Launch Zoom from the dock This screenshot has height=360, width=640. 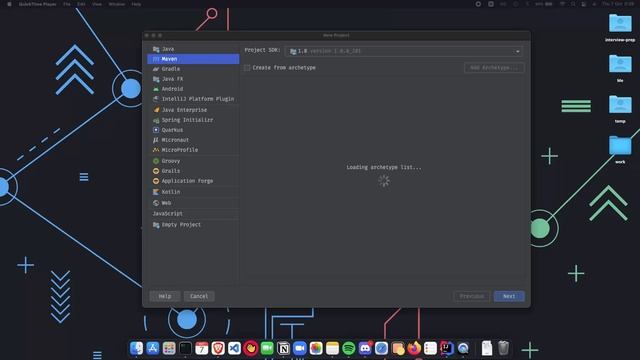point(300,348)
